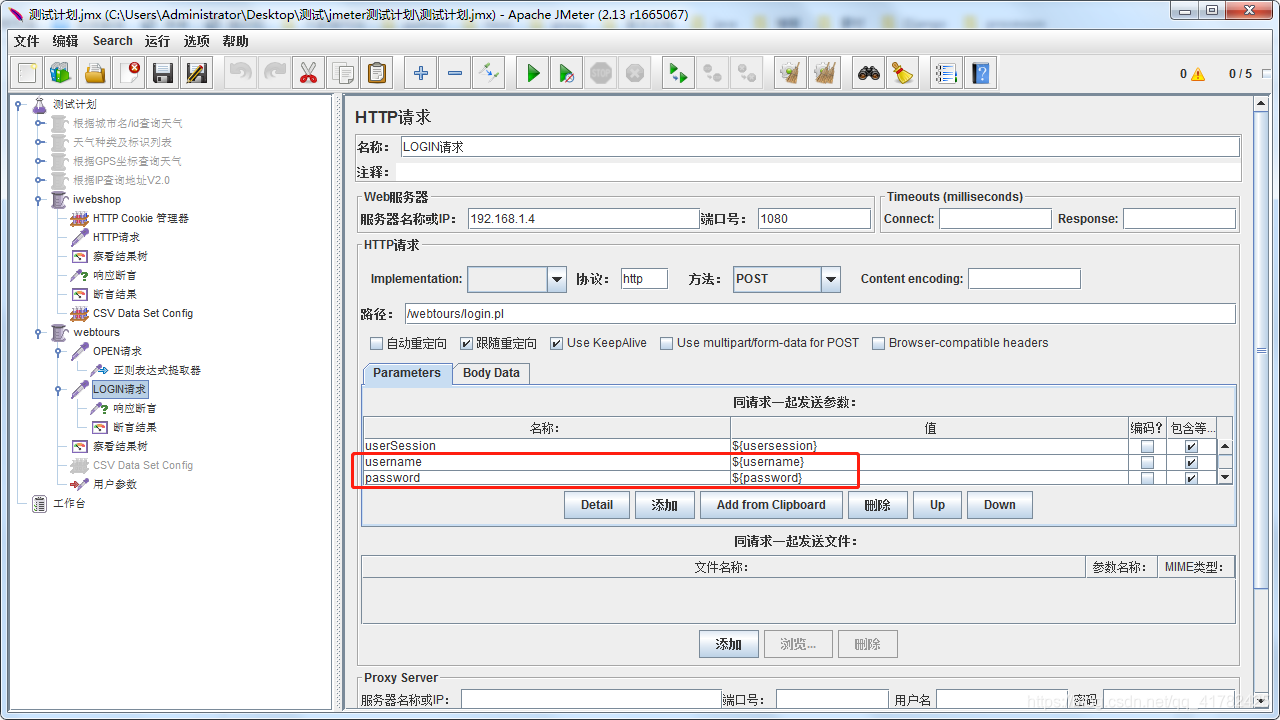
Task: Collapse the 测试计划 root node
Action: point(19,104)
